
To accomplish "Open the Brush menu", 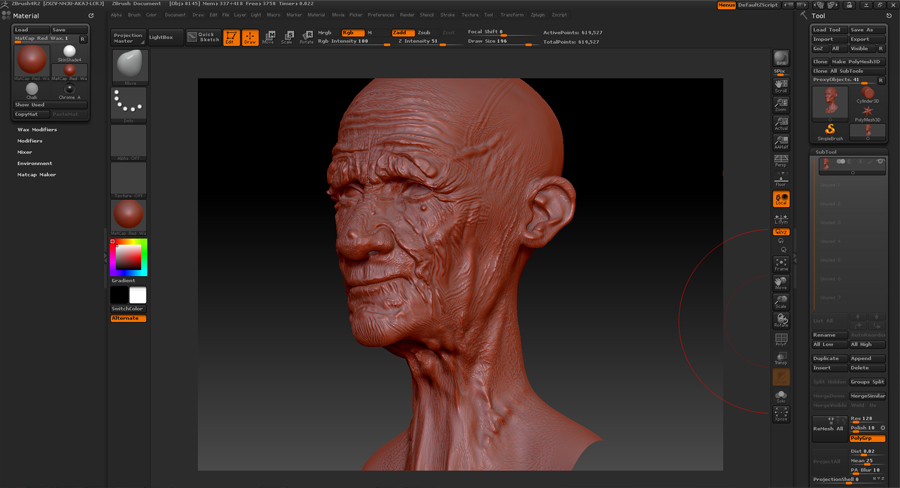I will pyautogui.click(x=134, y=15).
